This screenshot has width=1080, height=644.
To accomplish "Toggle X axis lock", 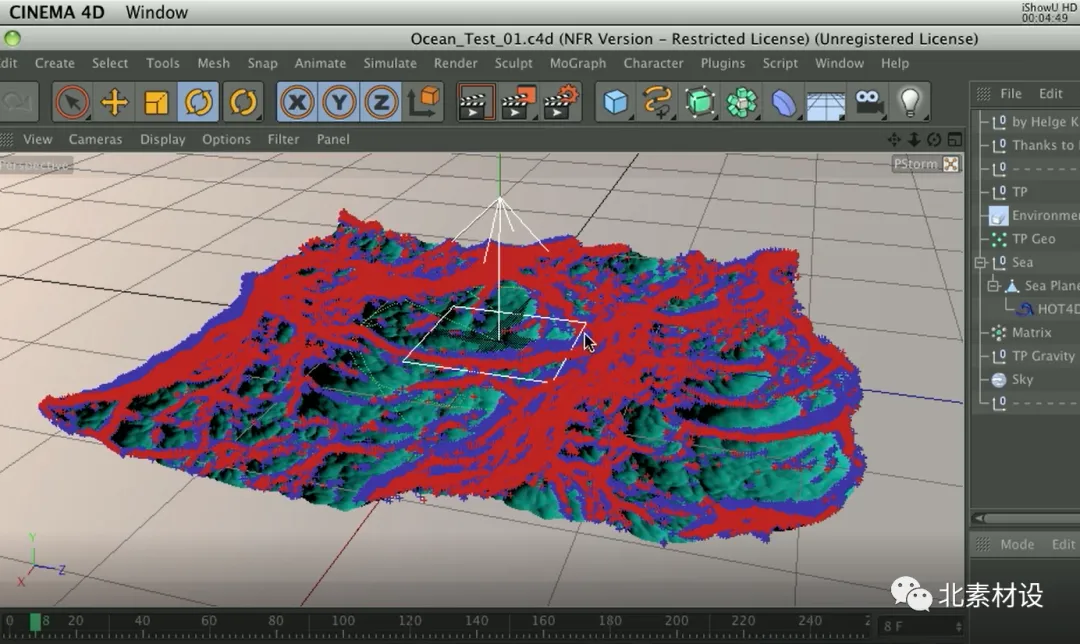I will 297,103.
